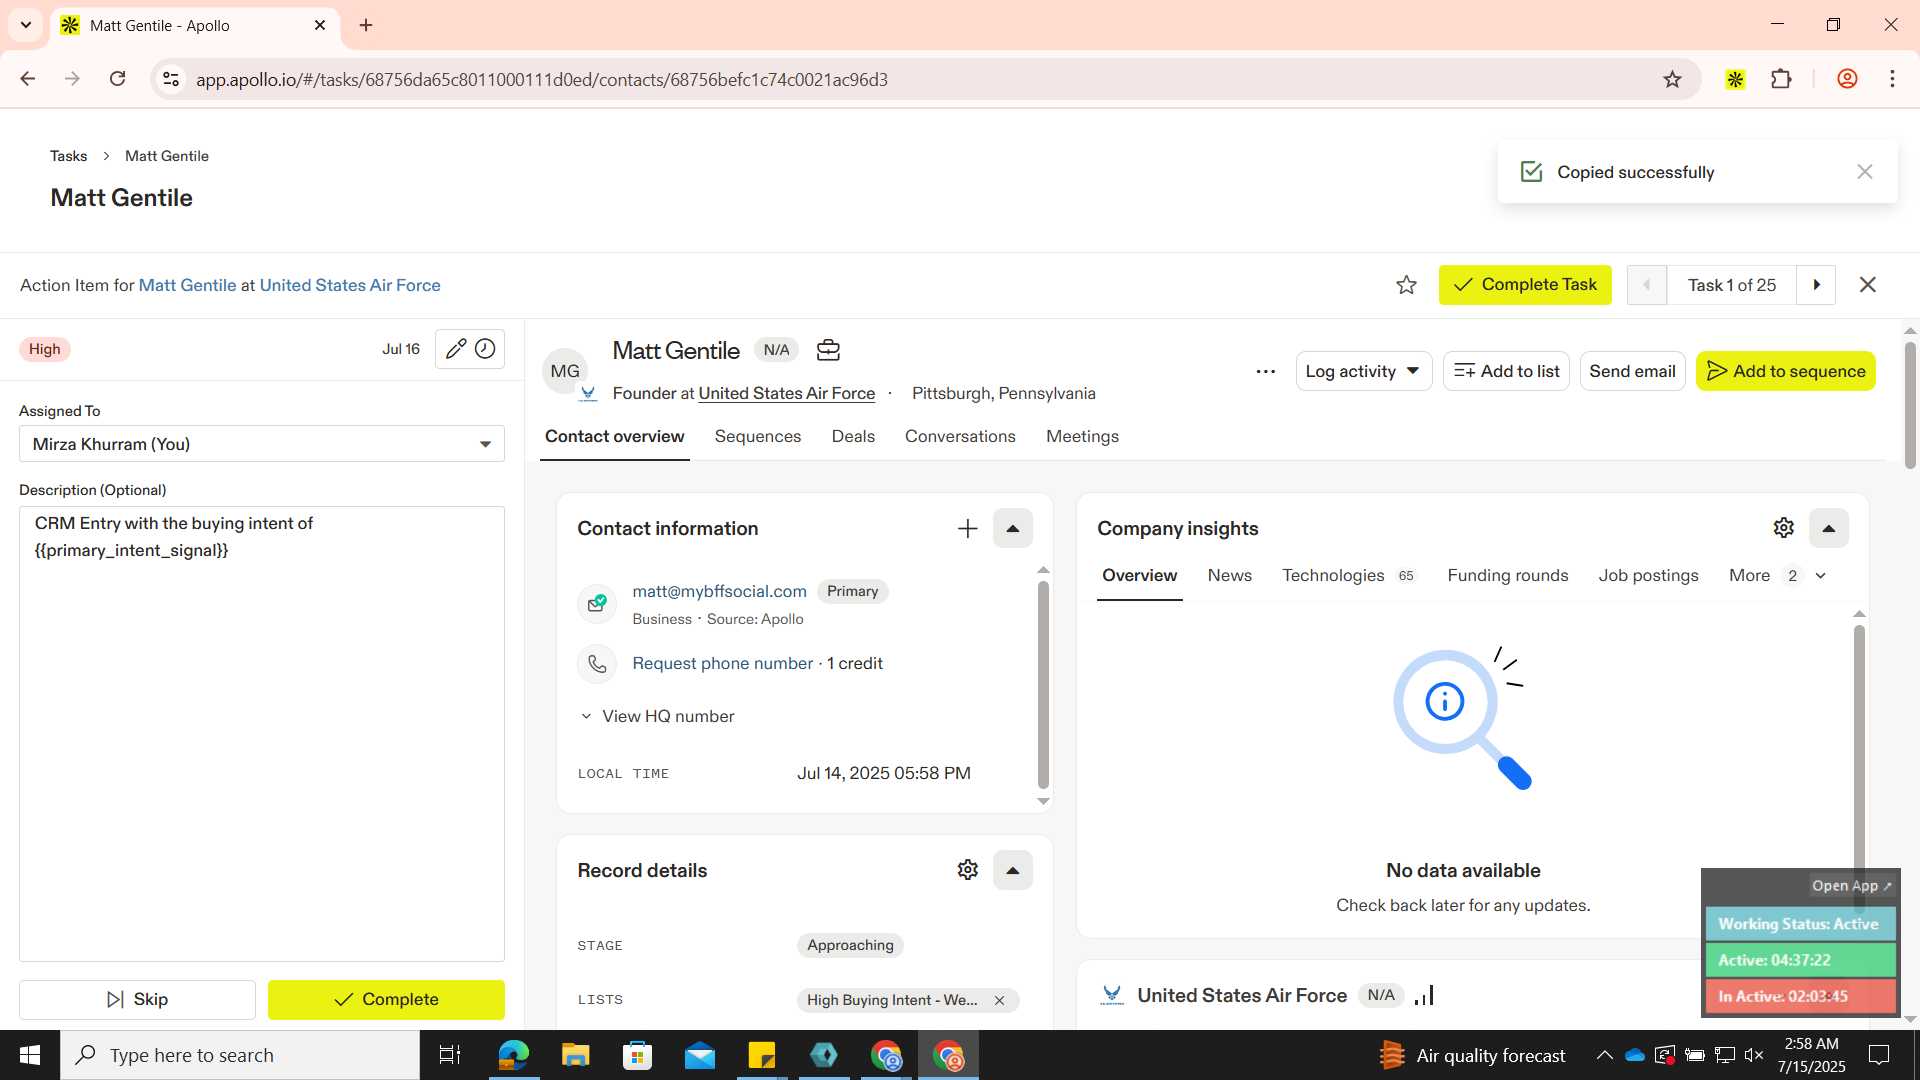The width and height of the screenshot is (1920, 1080).
Task: Open the browser tab search dropdown
Action: point(26,25)
